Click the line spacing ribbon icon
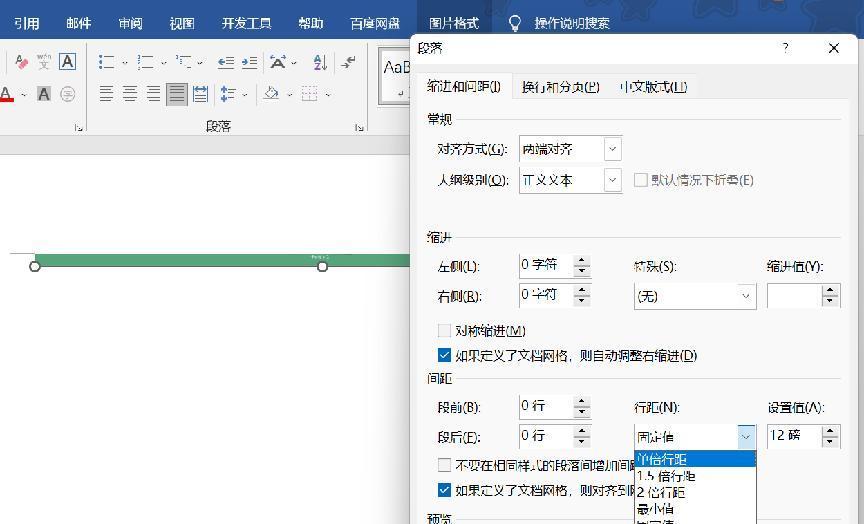Image resolution: width=864 pixels, height=524 pixels. 228,94
